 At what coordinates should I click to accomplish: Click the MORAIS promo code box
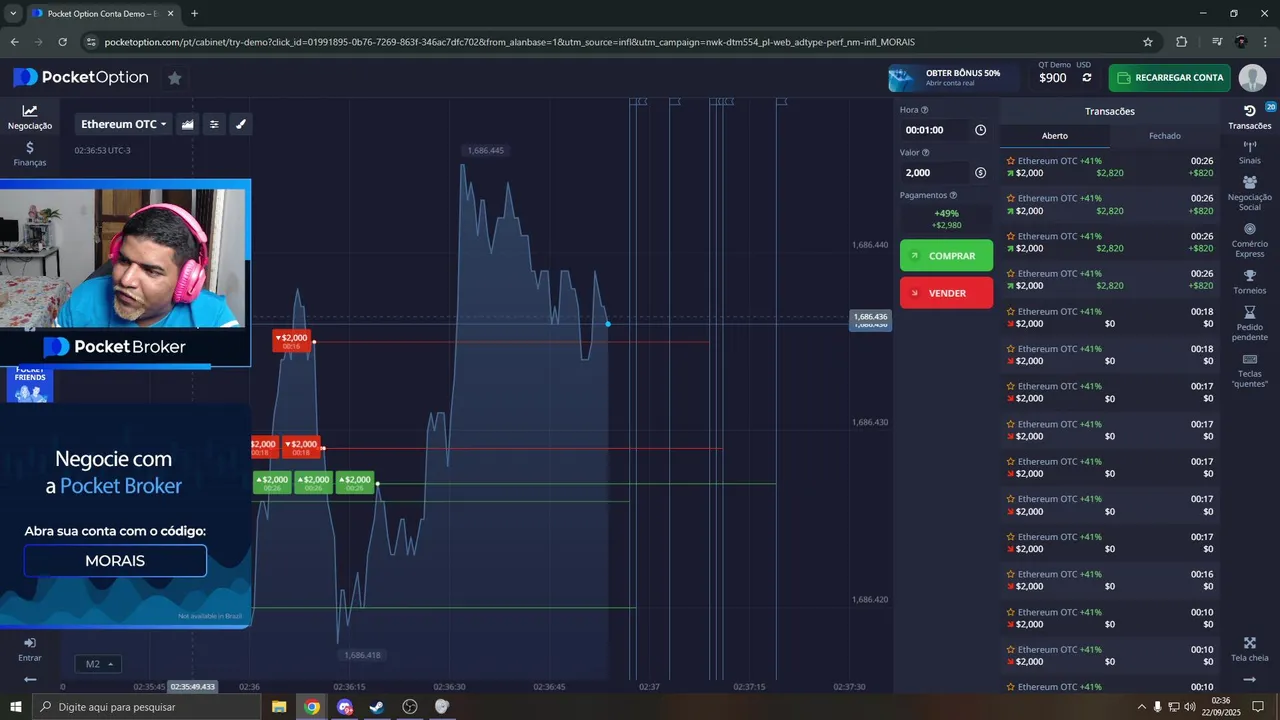pos(115,561)
